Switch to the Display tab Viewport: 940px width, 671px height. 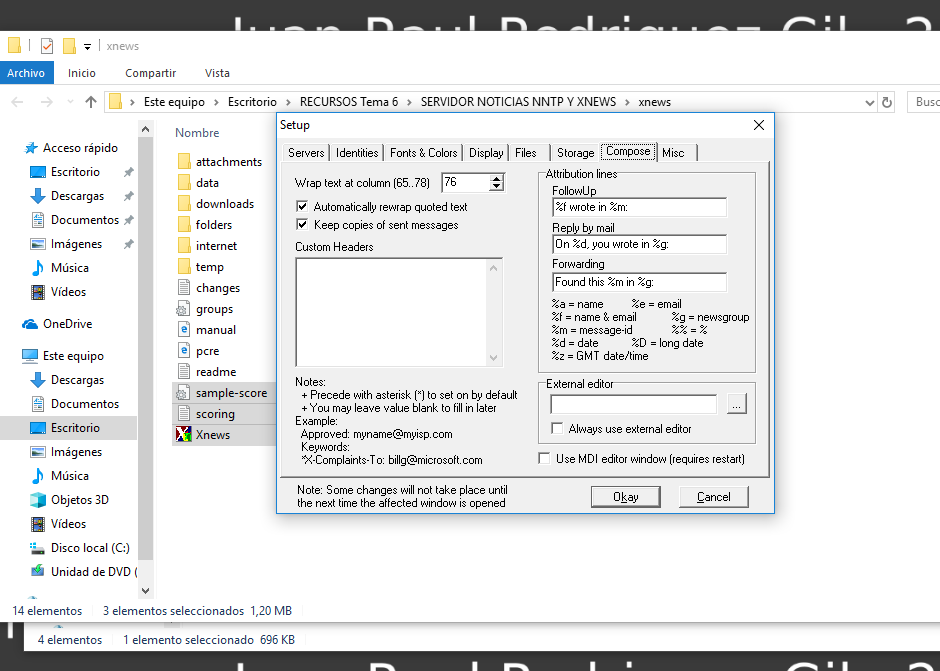click(x=486, y=153)
